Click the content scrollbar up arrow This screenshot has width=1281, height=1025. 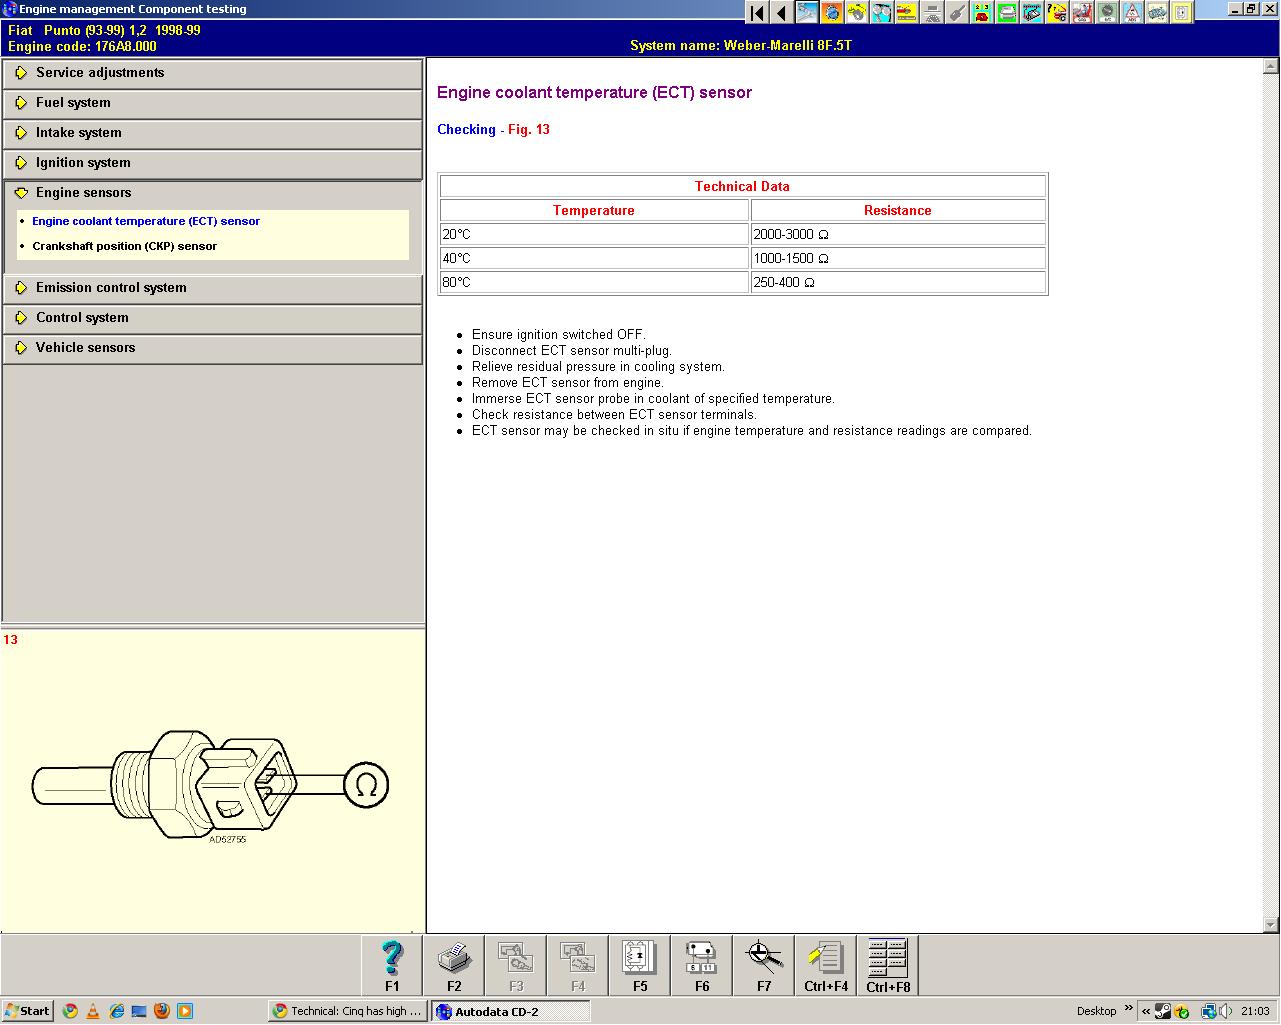pos(1271,66)
